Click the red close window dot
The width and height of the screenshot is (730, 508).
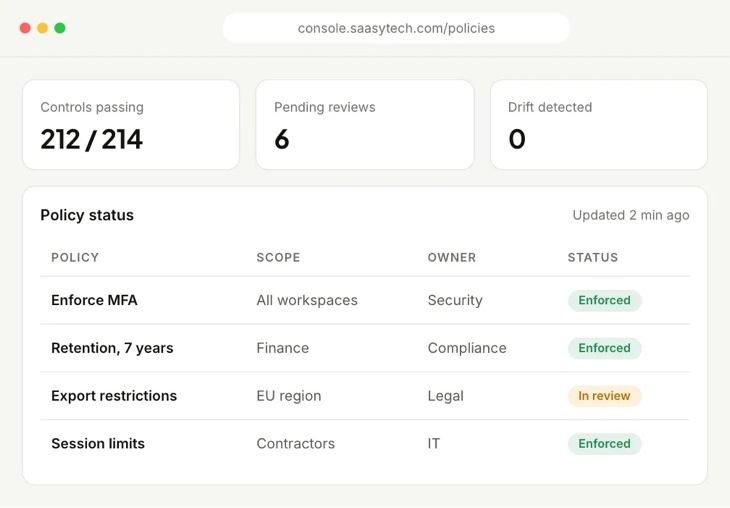click(x=25, y=28)
